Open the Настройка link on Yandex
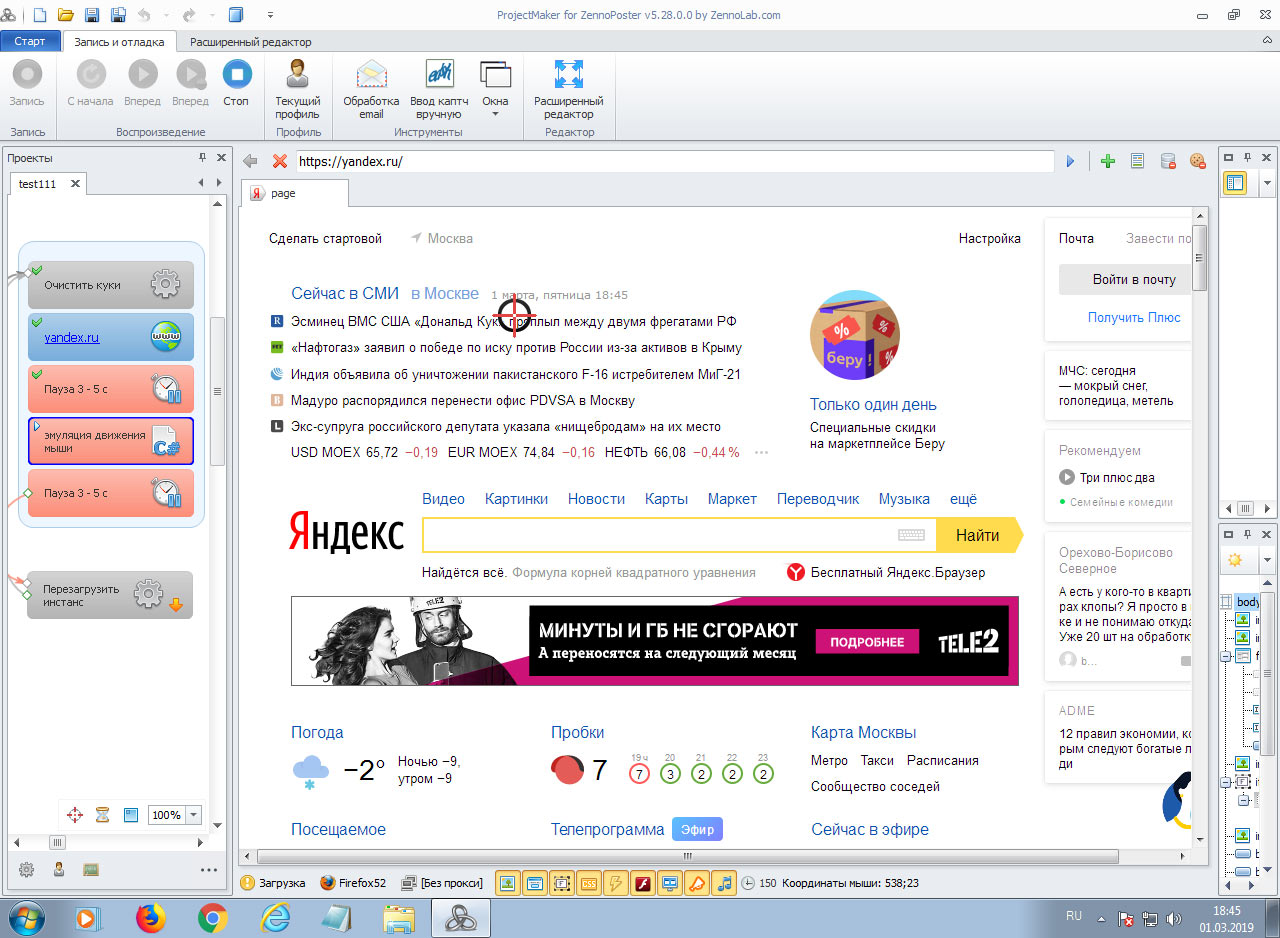Screen dimensions: 1280x938 pyautogui.click(x=990, y=238)
